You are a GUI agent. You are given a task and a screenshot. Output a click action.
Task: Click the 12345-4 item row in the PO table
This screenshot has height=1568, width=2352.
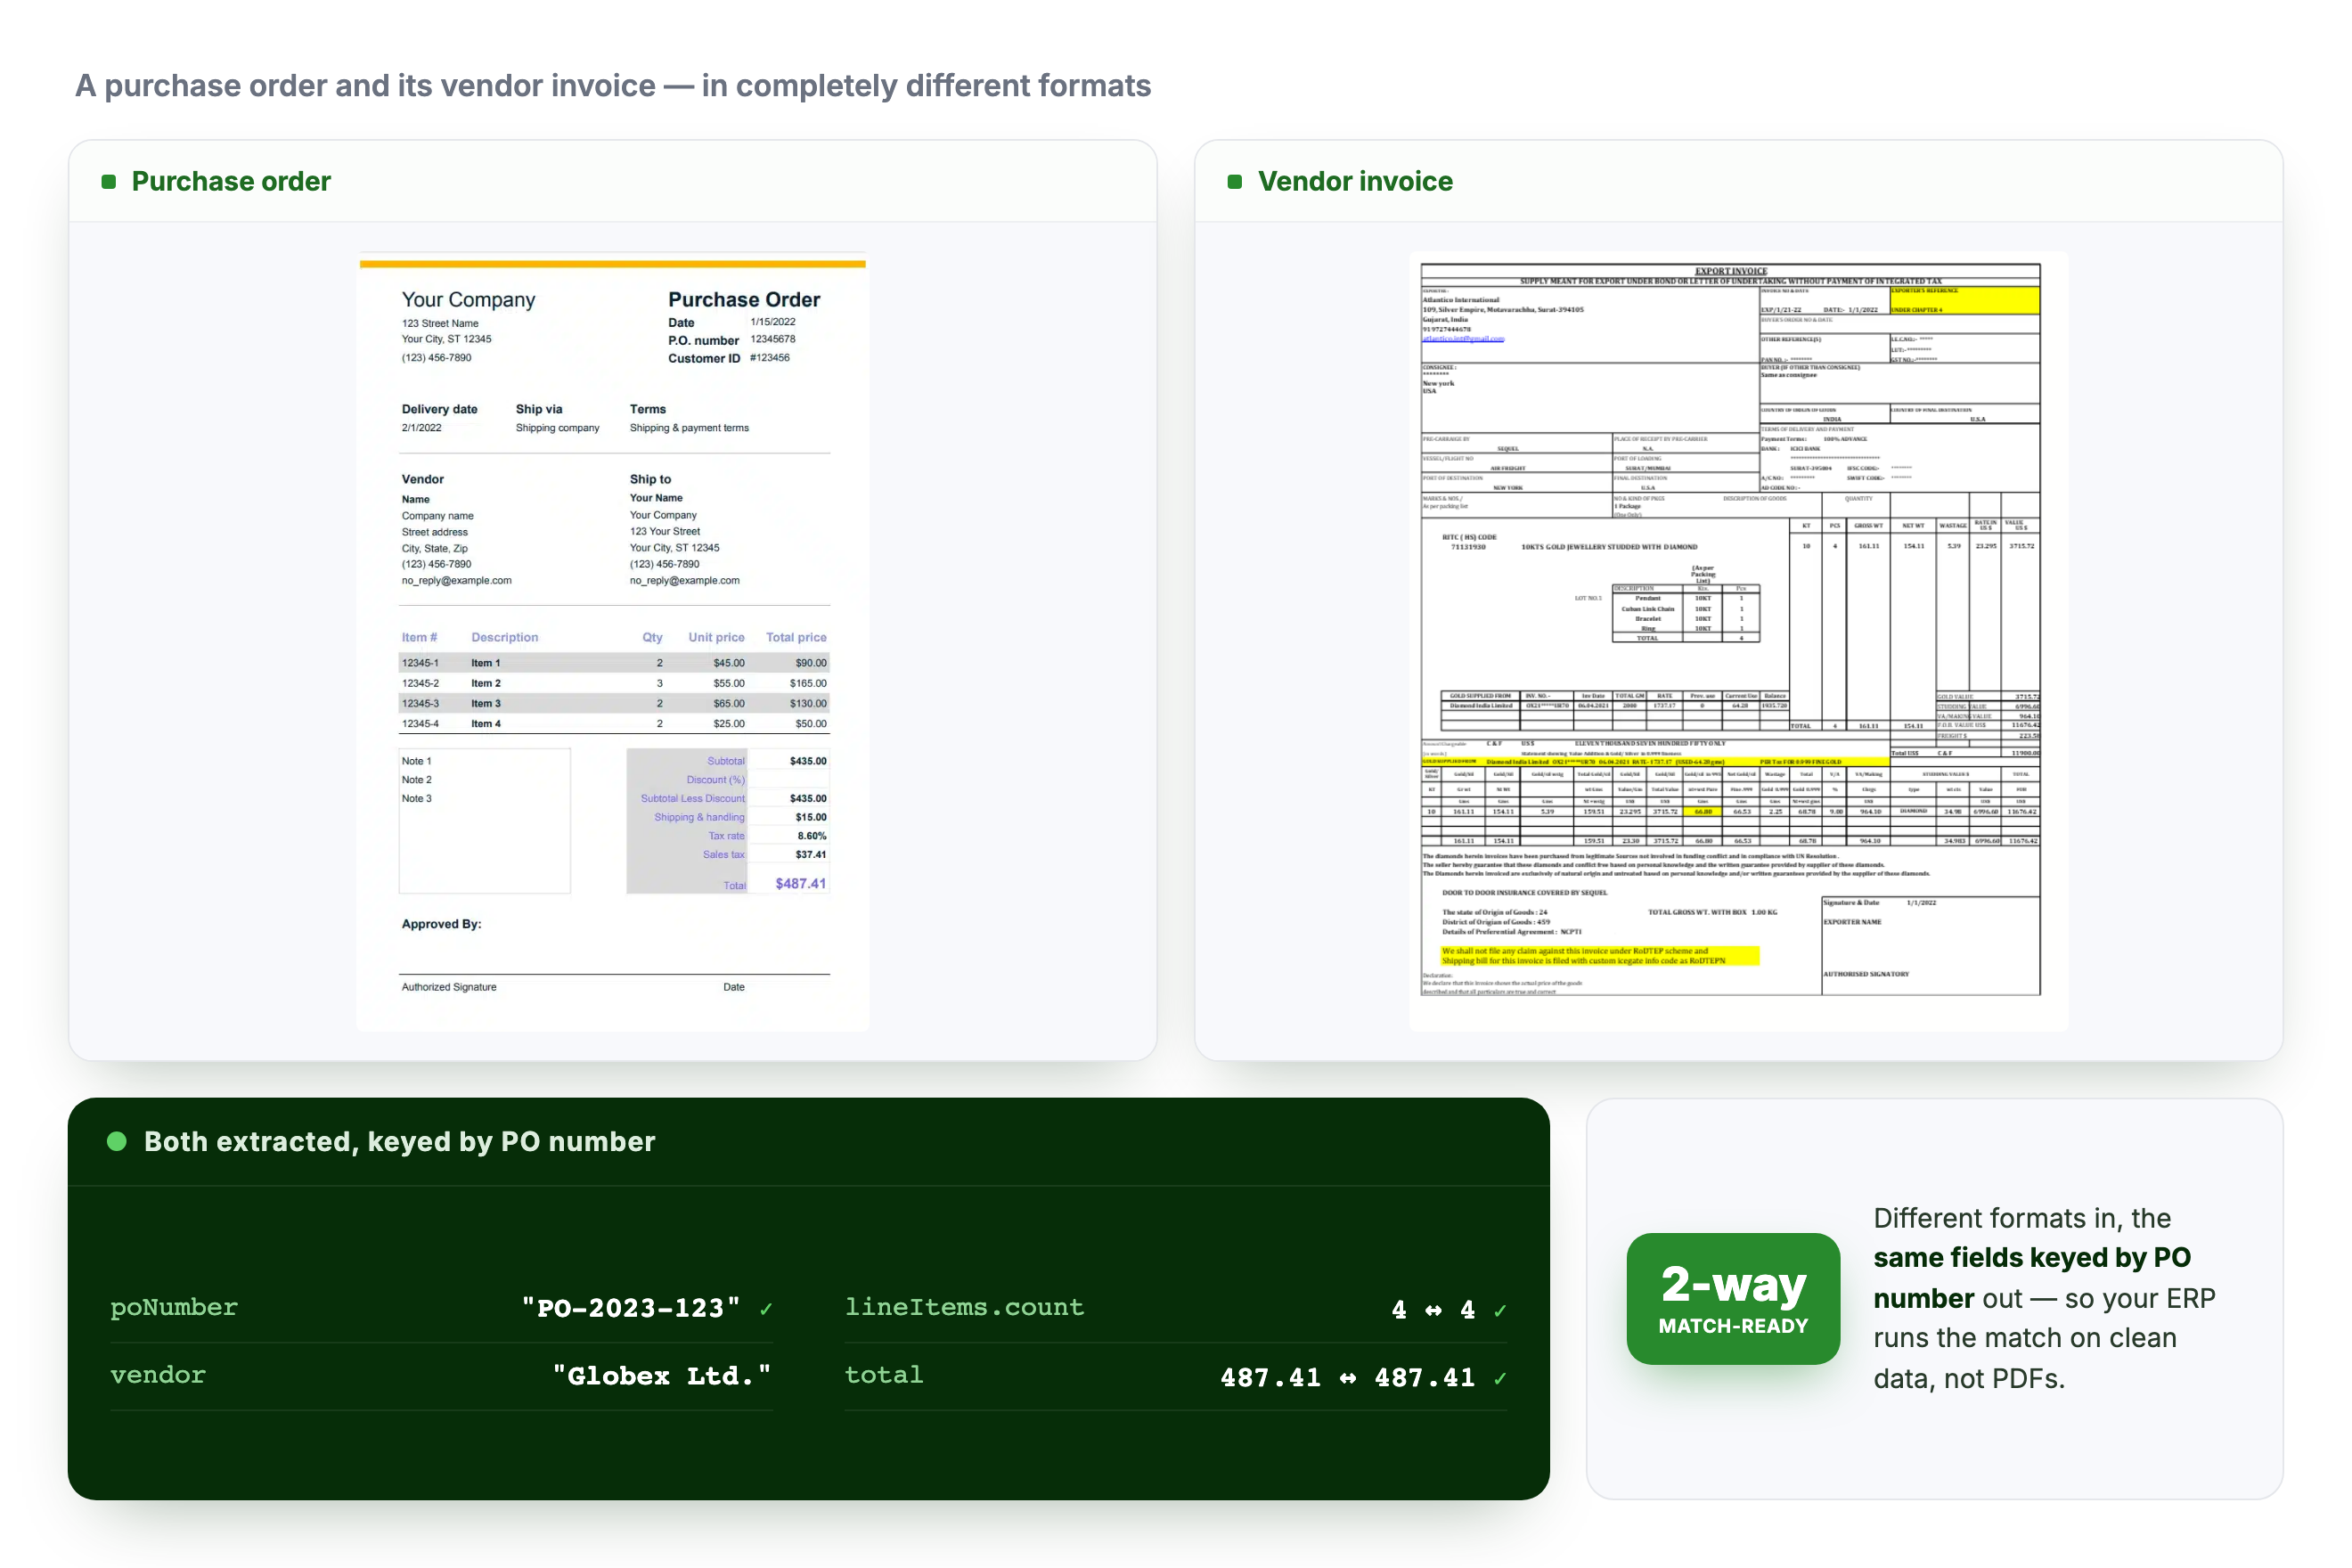point(614,723)
